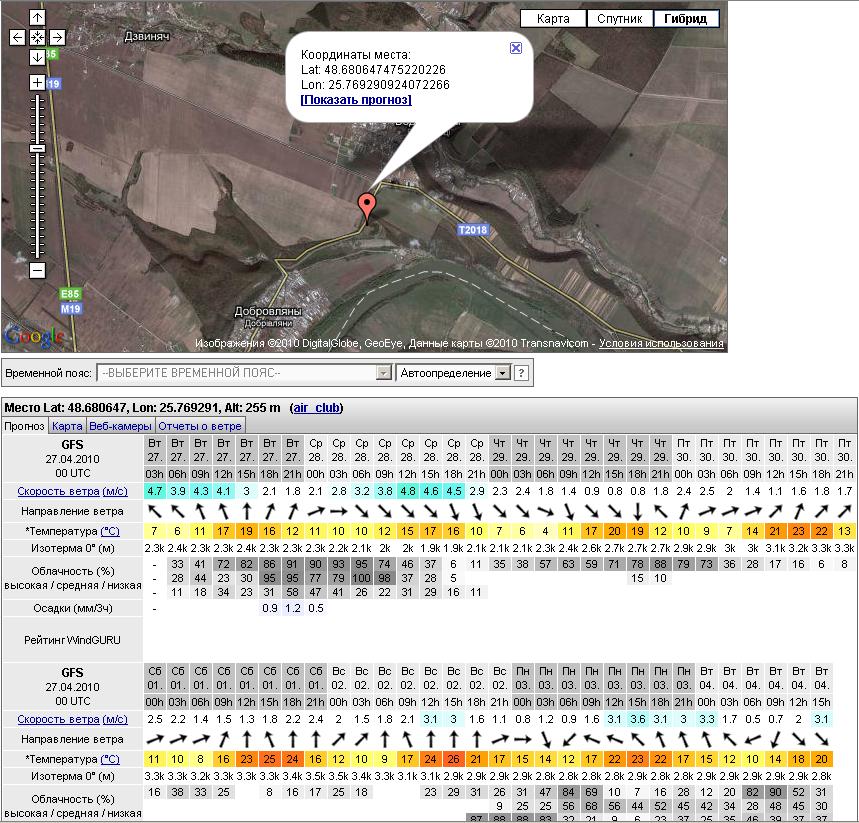Screen dimensions: 859x823
Task: Close the coordinates info balloon
Action: pyautogui.click(x=515, y=47)
